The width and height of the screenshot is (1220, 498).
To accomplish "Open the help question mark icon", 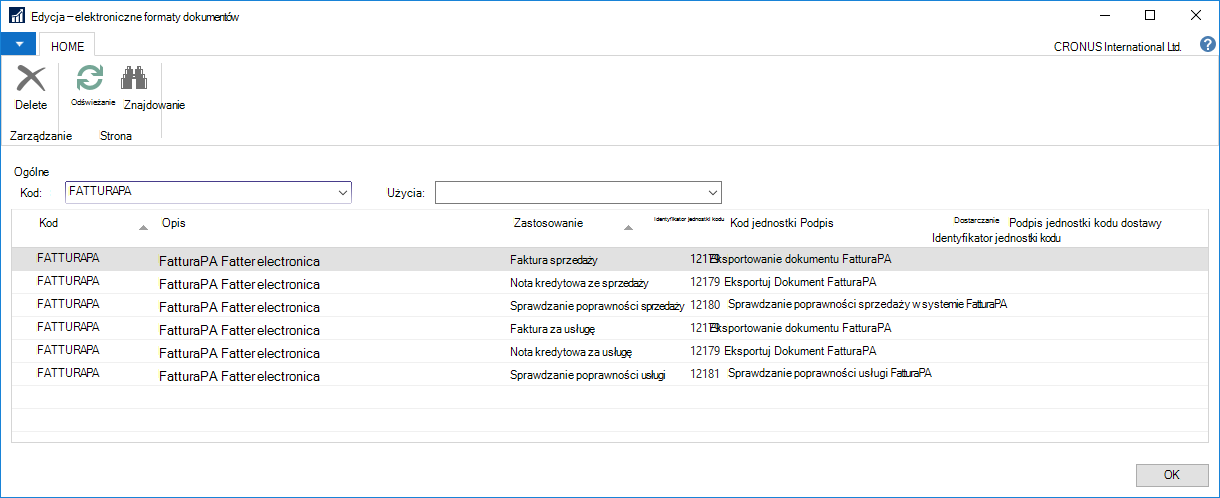I will coord(1207,45).
